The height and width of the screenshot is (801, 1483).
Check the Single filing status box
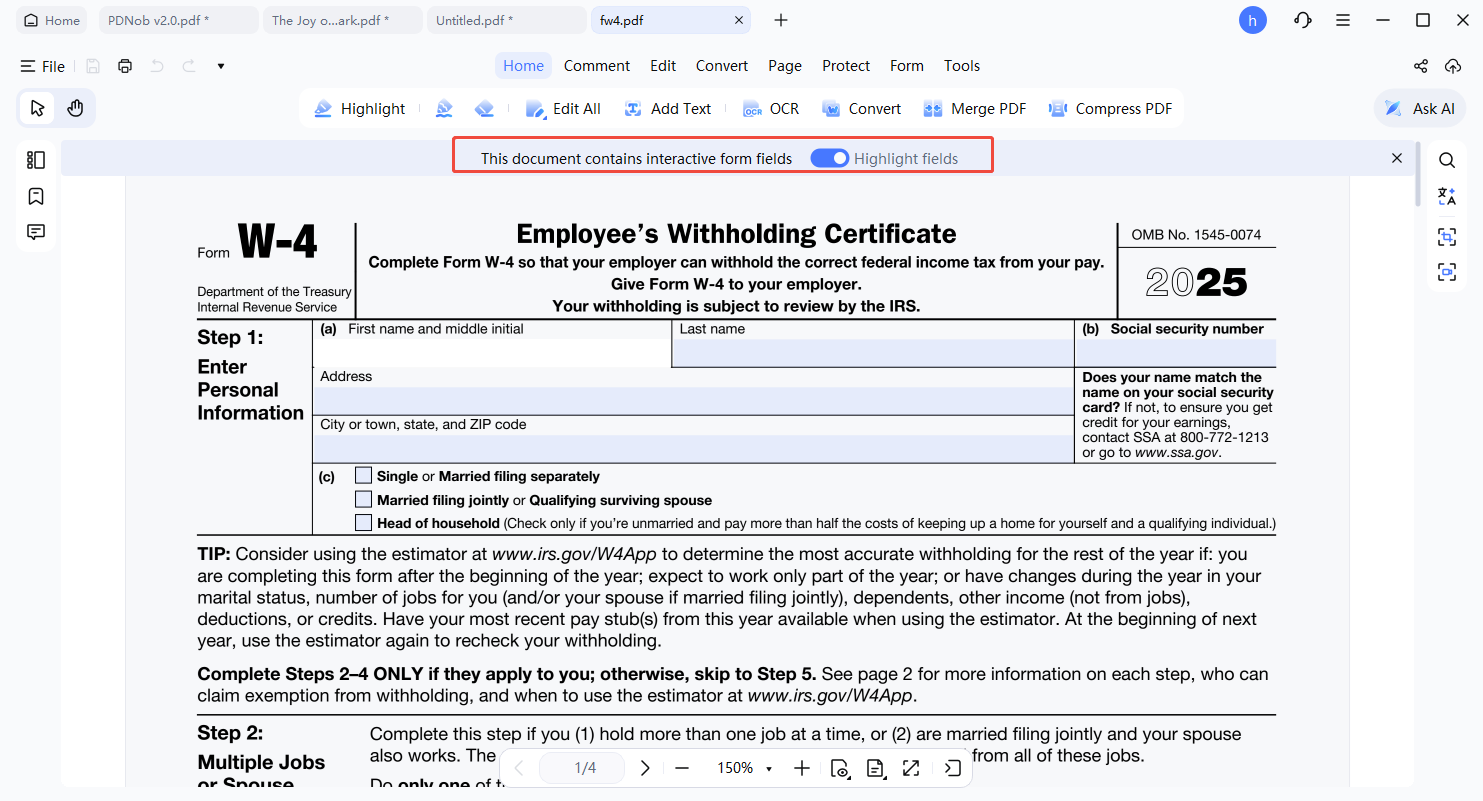coord(363,476)
